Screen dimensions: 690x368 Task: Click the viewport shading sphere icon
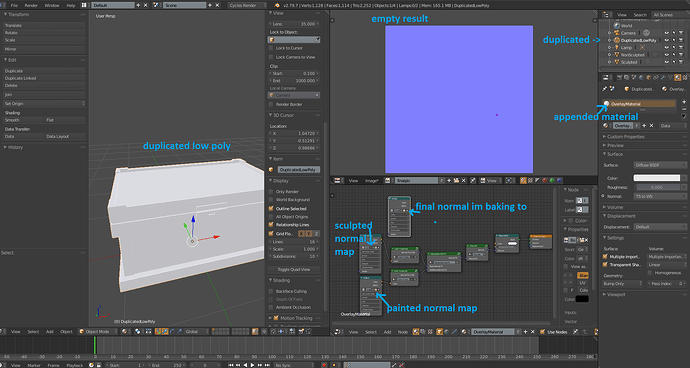[125, 331]
